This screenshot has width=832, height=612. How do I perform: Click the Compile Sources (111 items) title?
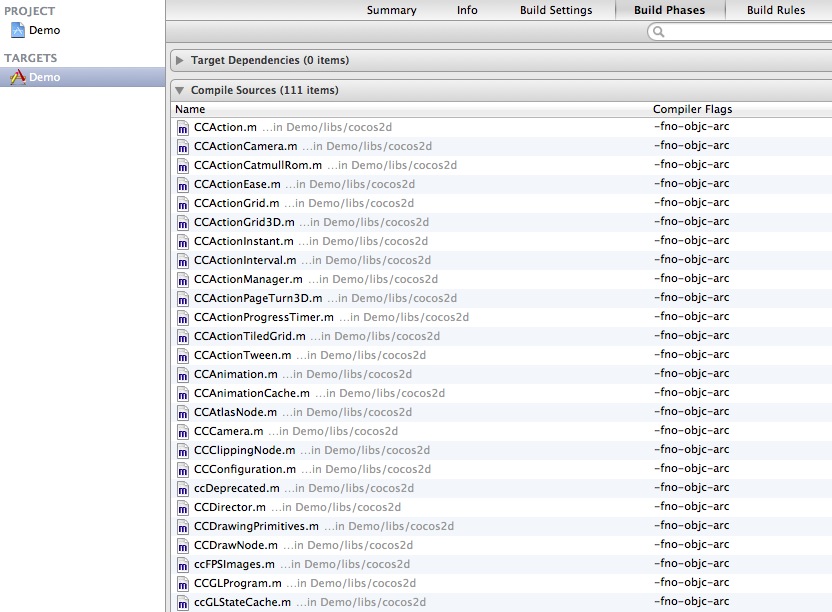click(x=265, y=90)
